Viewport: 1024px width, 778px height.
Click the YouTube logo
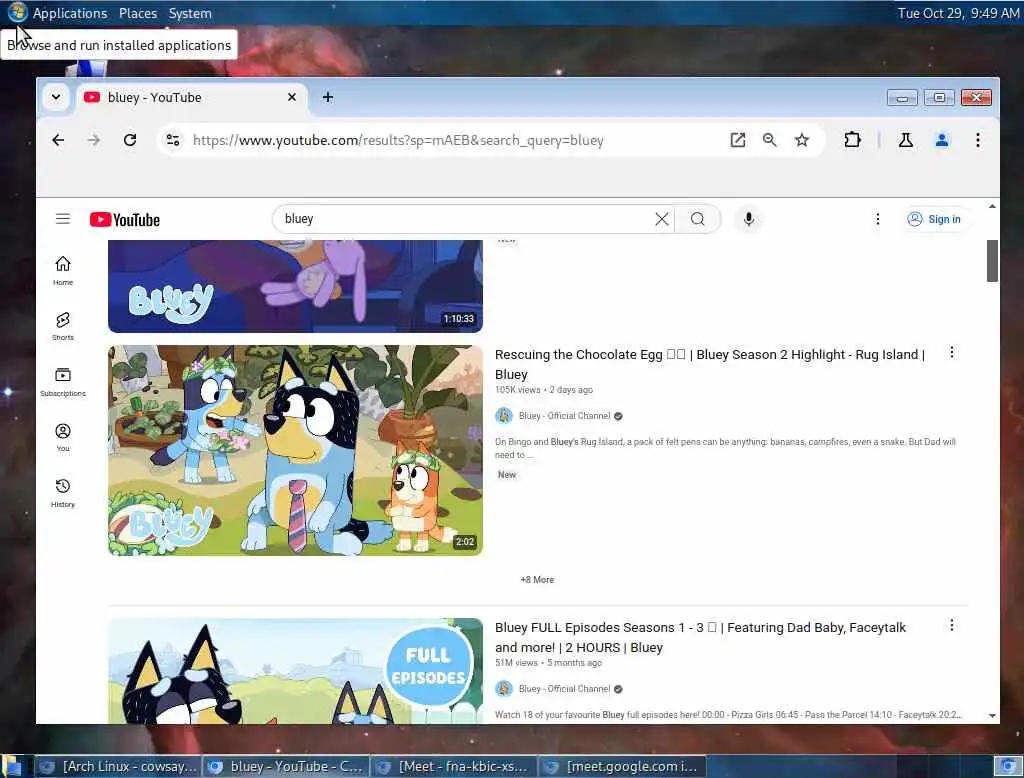(x=125, y=219)
